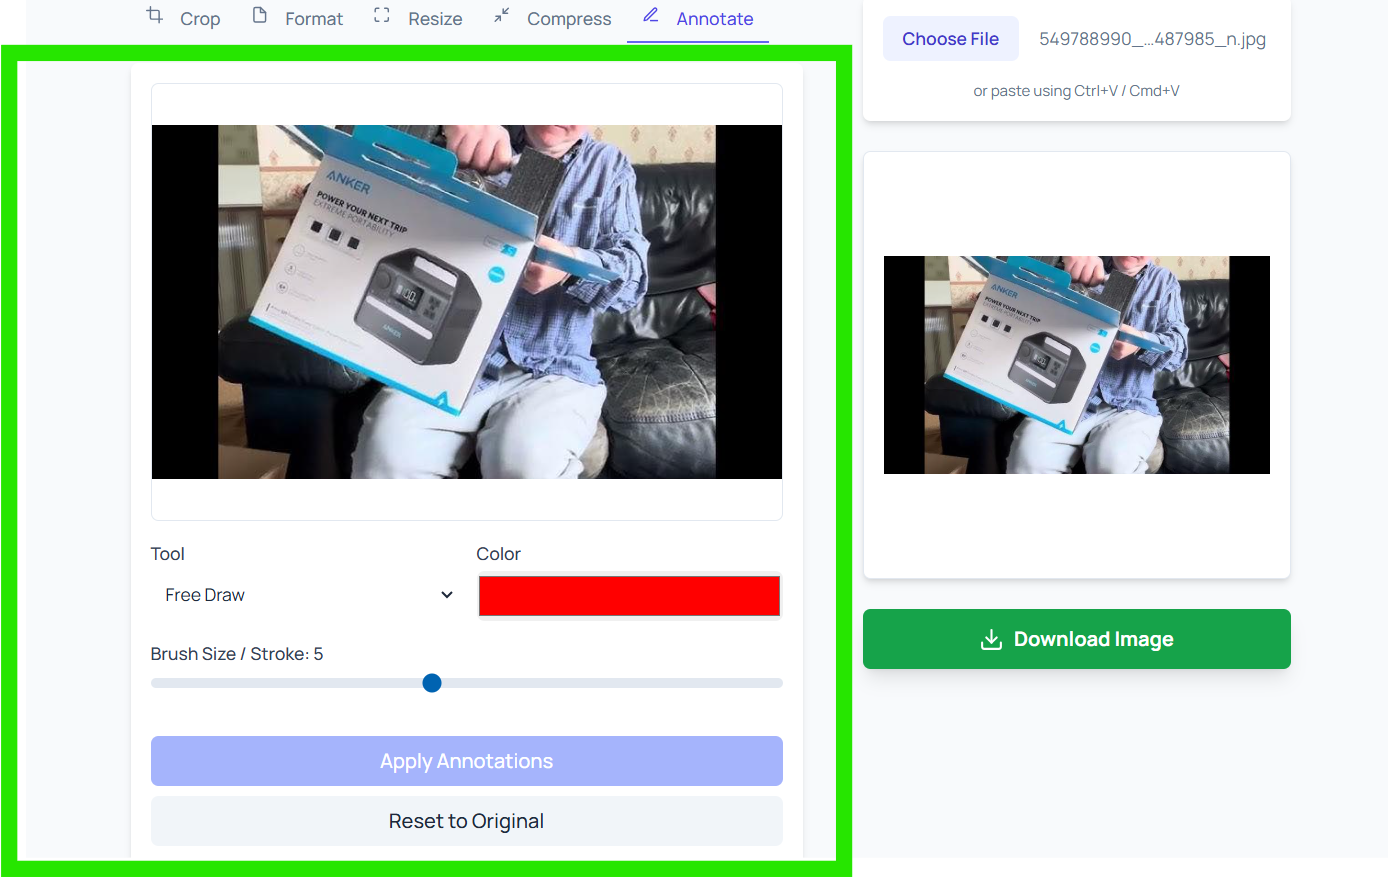Open the Free Draw tool dropdown

tap(305, 594)
